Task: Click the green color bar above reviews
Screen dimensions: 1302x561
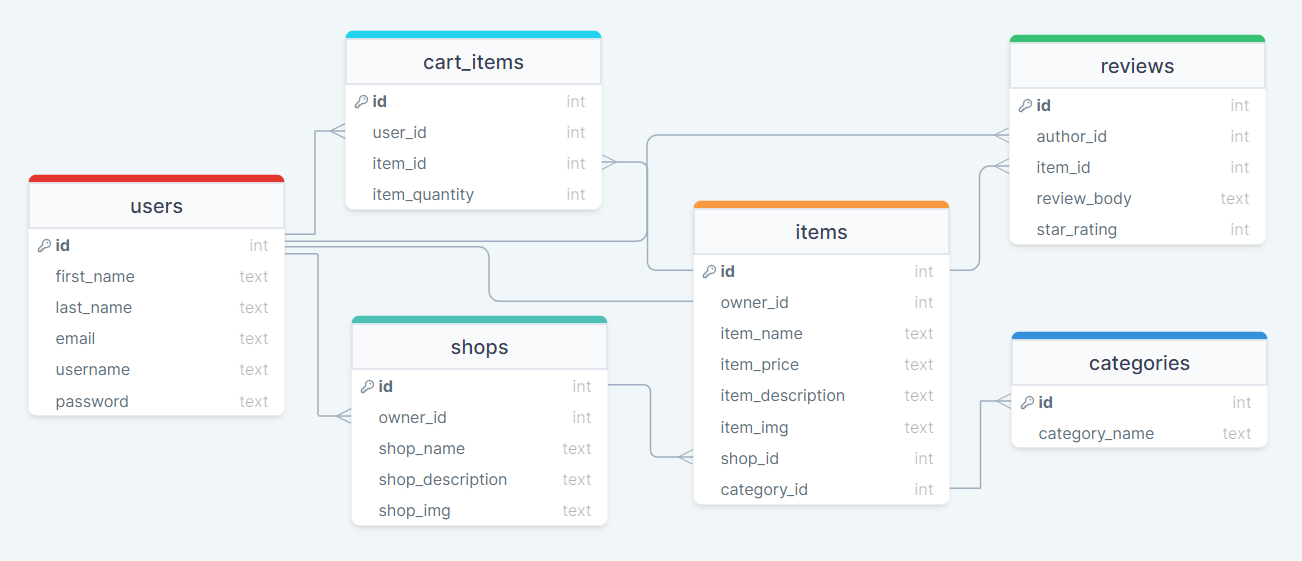Action: click(1138, 39)
